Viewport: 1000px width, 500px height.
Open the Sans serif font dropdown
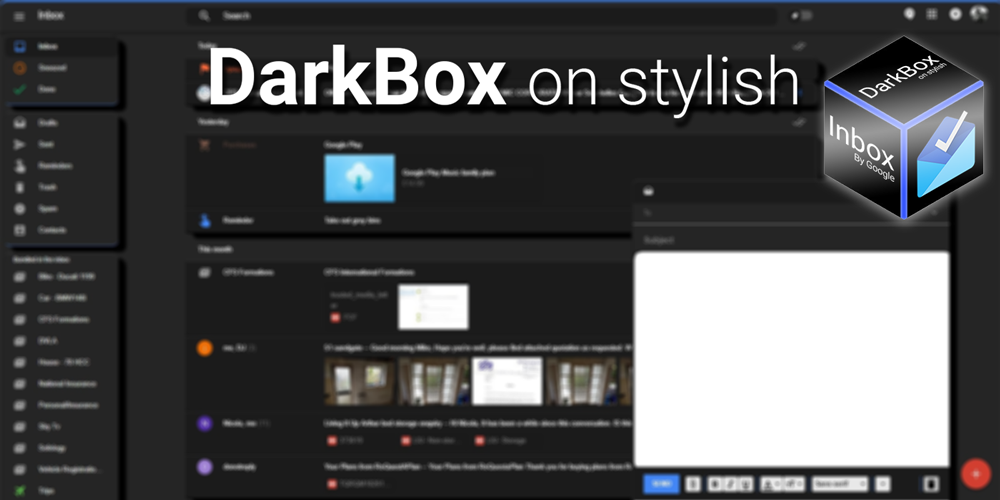pyautogui.click(x=840, y=484)
